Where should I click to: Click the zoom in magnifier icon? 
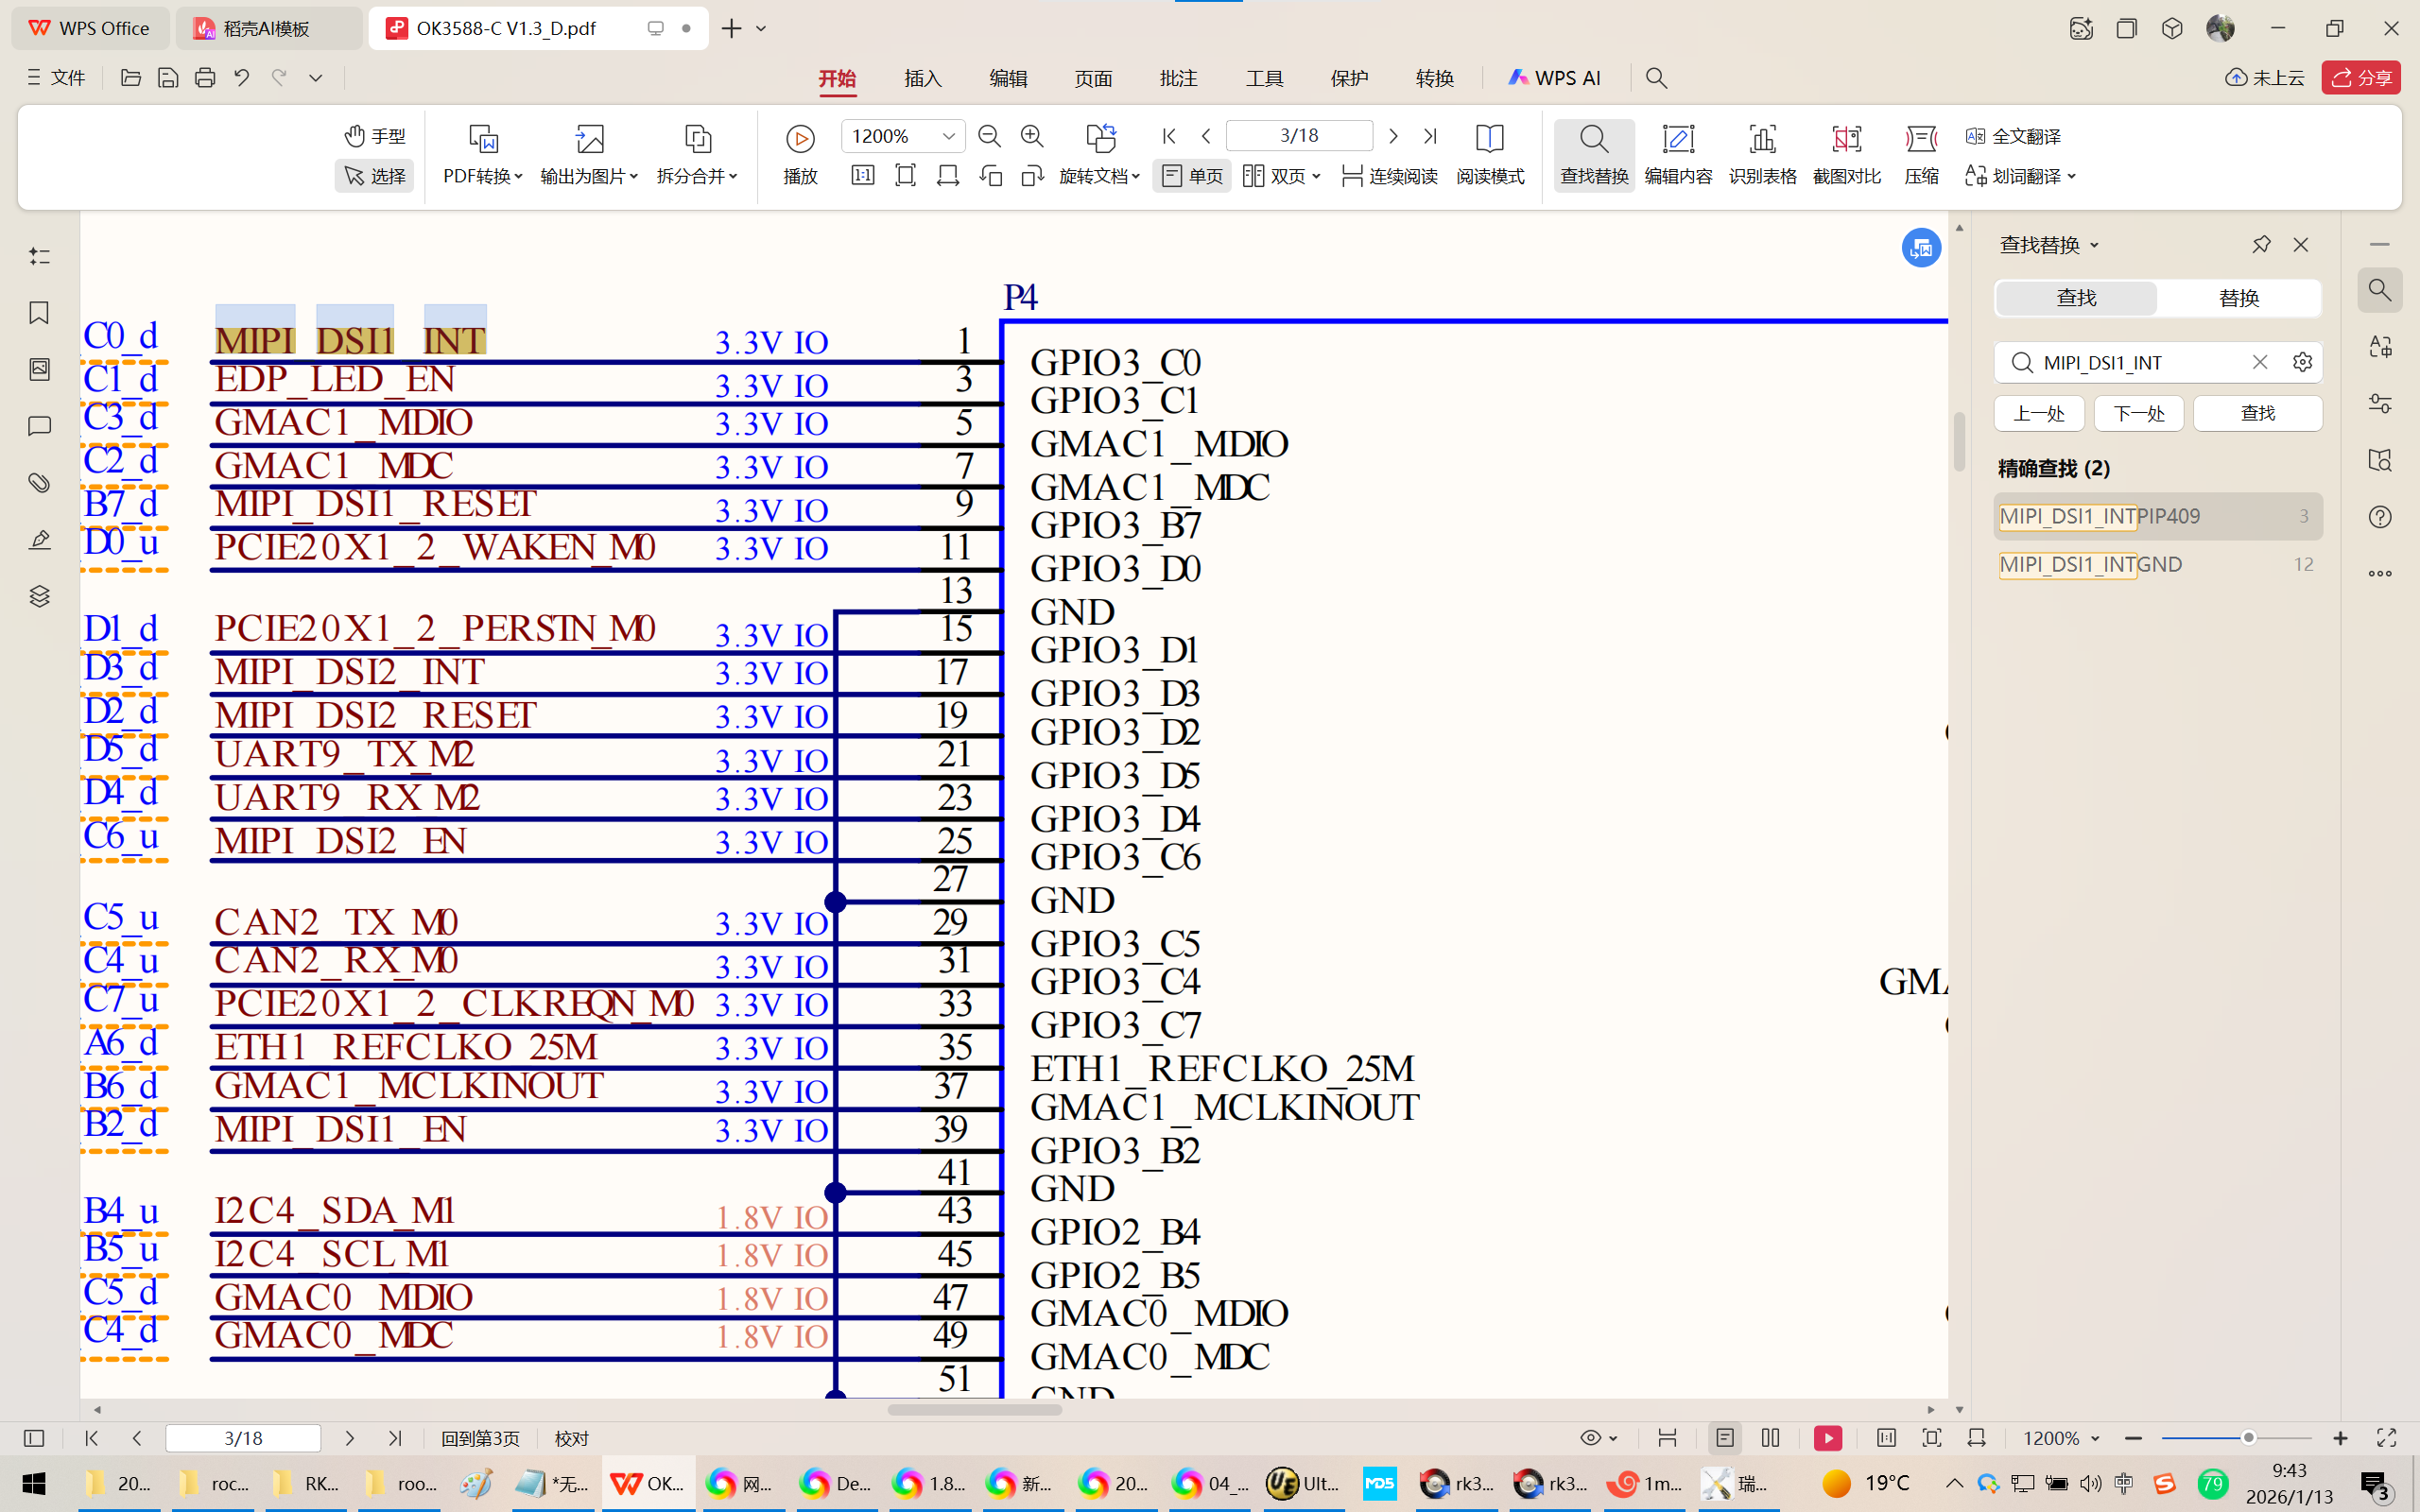click(1032, 136)
